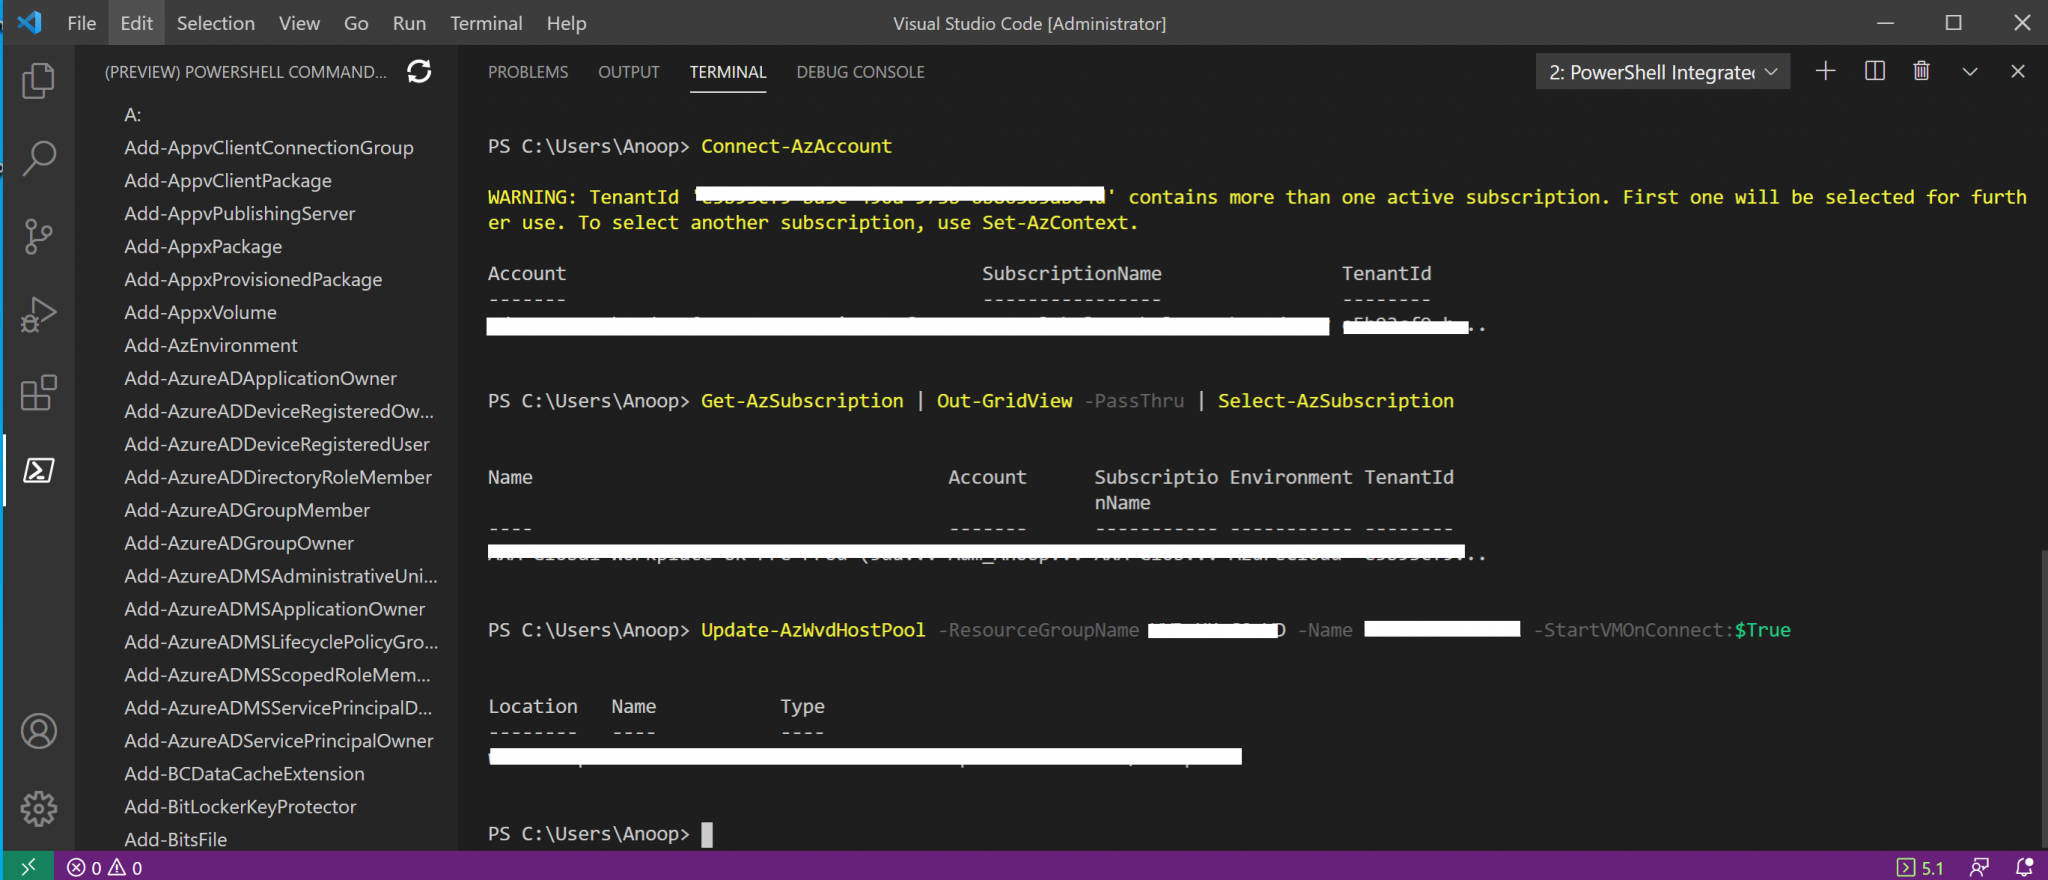The height and width of the screenshot is (880, 2048).
Task: Click the PowerShell Command Explorer panel title
Action: coord(245,72)
